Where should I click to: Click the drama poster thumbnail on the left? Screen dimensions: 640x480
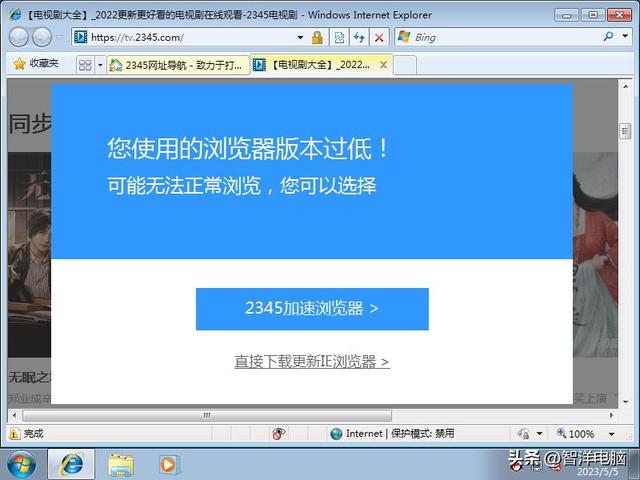coord(29,255)
